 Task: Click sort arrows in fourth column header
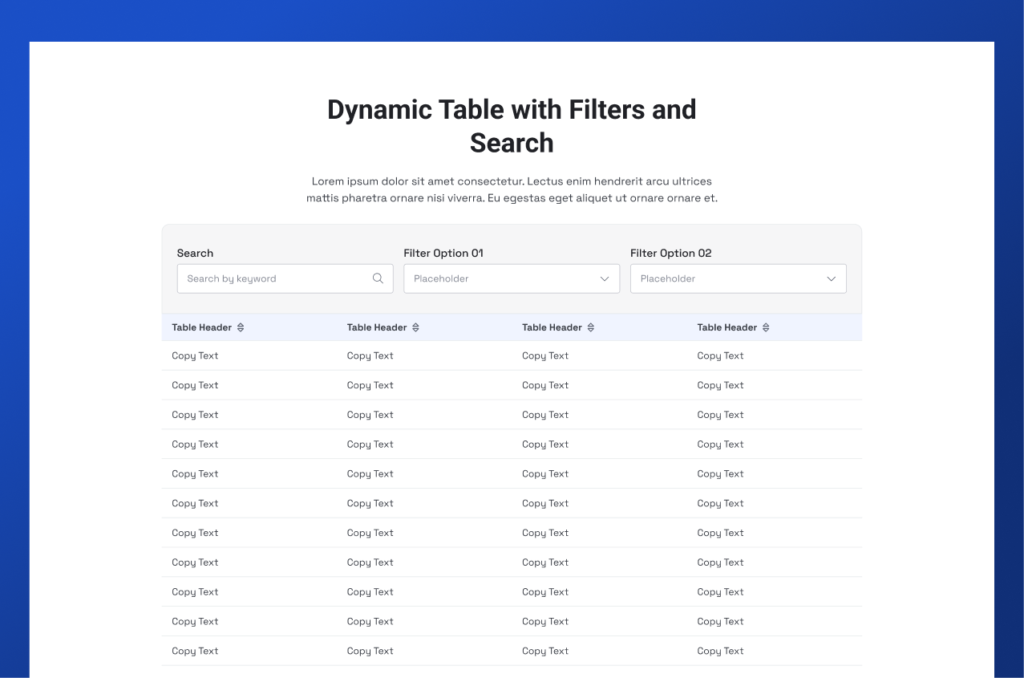(766, 328)
